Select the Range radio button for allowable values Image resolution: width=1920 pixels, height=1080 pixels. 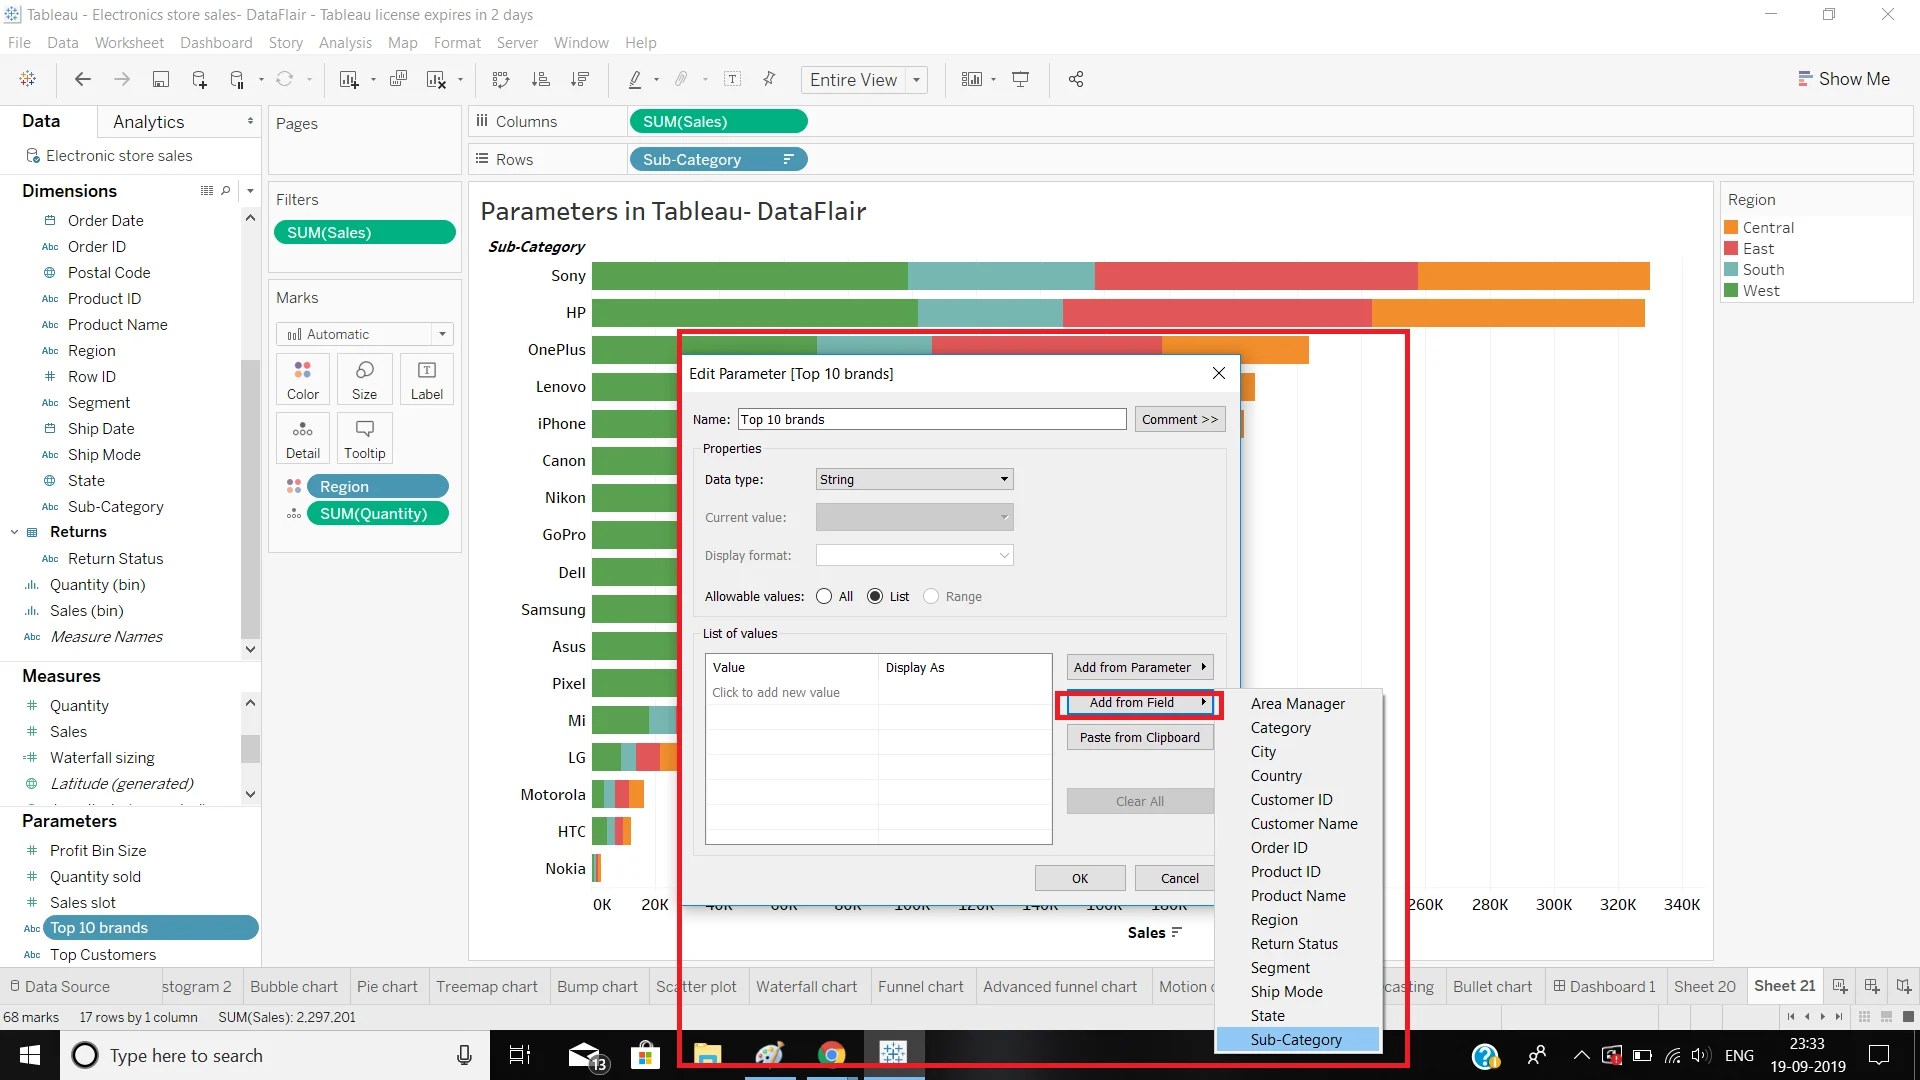pyautogui.click(x=933, y=596)
